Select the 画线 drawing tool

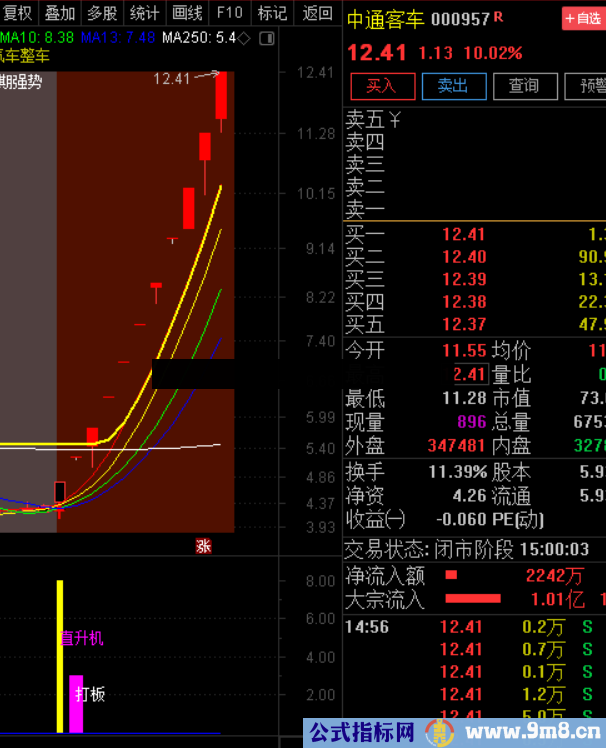(187, 13)
